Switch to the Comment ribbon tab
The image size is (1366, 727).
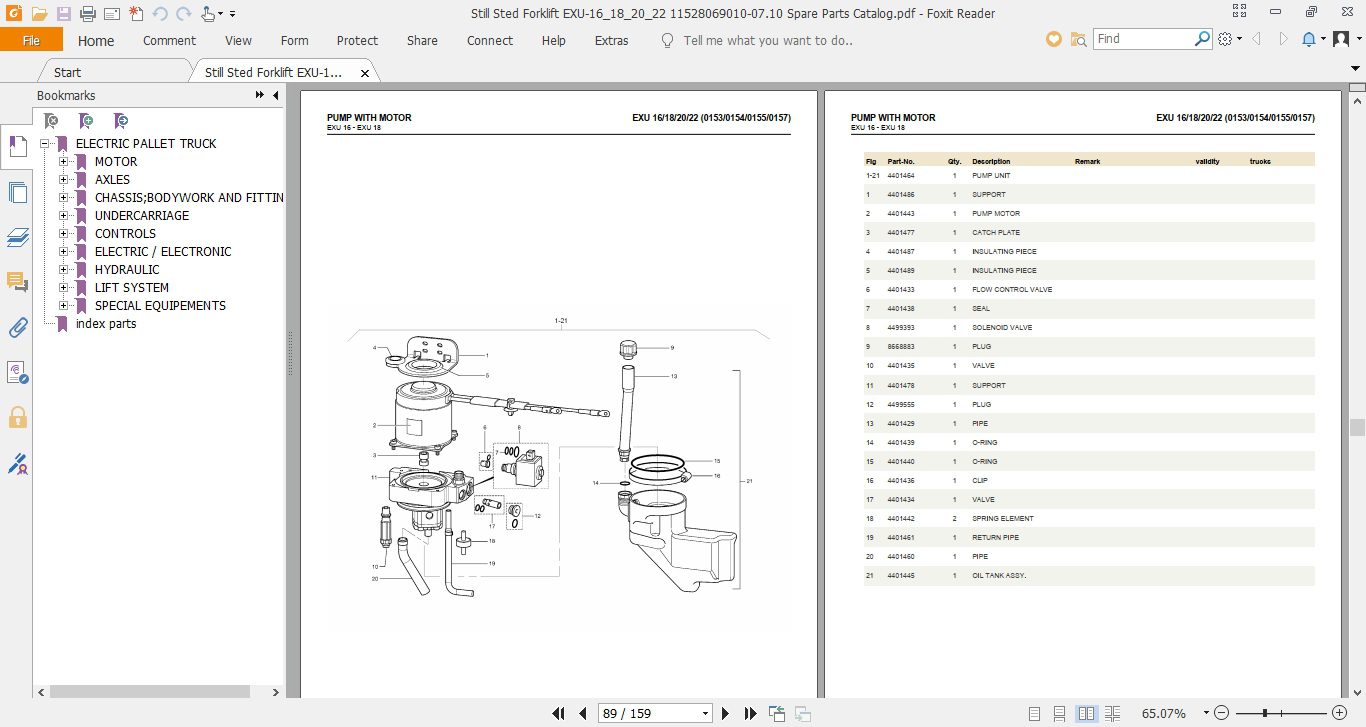pyautogui.click(x=169, y=41)
